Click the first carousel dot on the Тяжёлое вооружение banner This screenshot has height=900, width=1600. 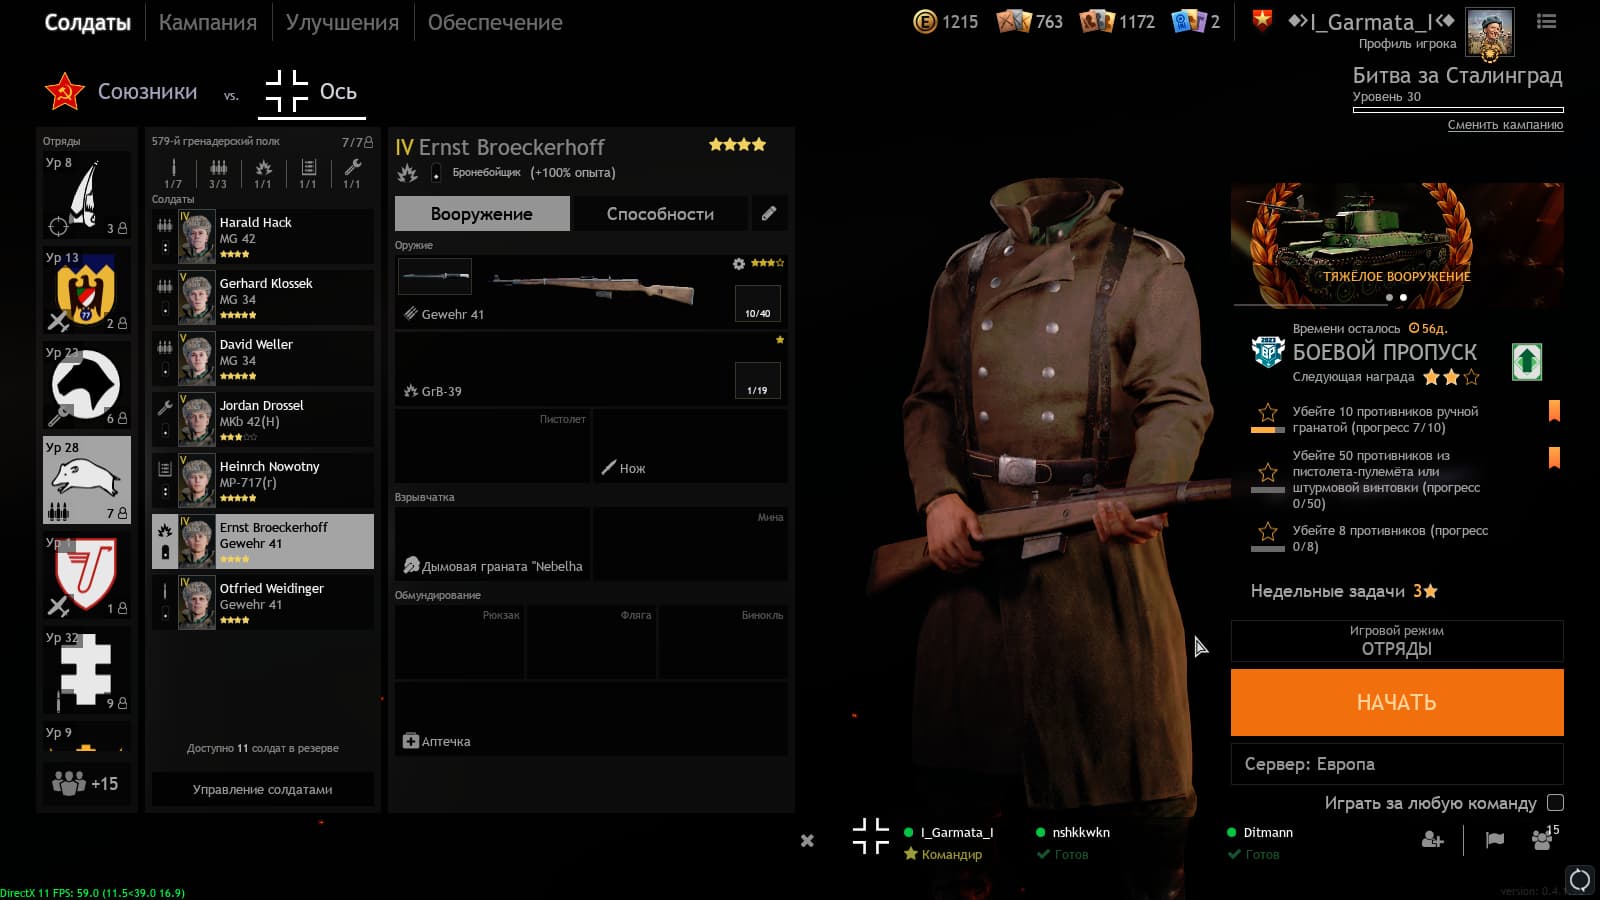pyautogui.click(x=1389, y=298)
